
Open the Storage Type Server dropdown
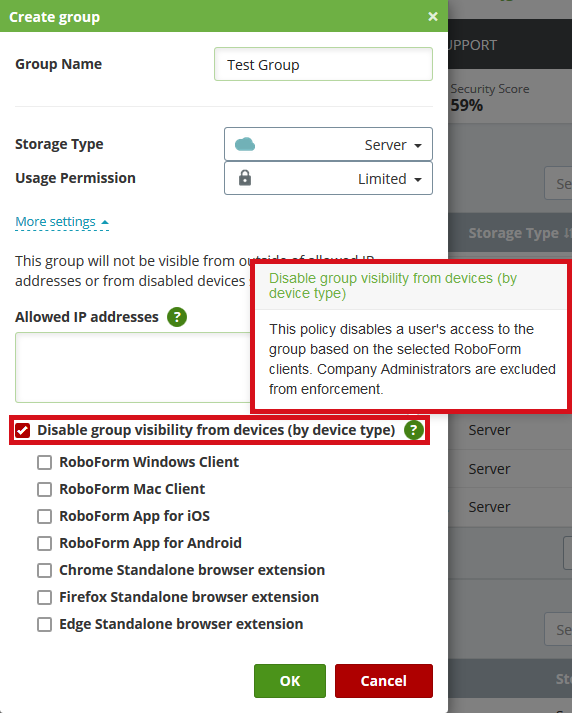click(328, 145)
